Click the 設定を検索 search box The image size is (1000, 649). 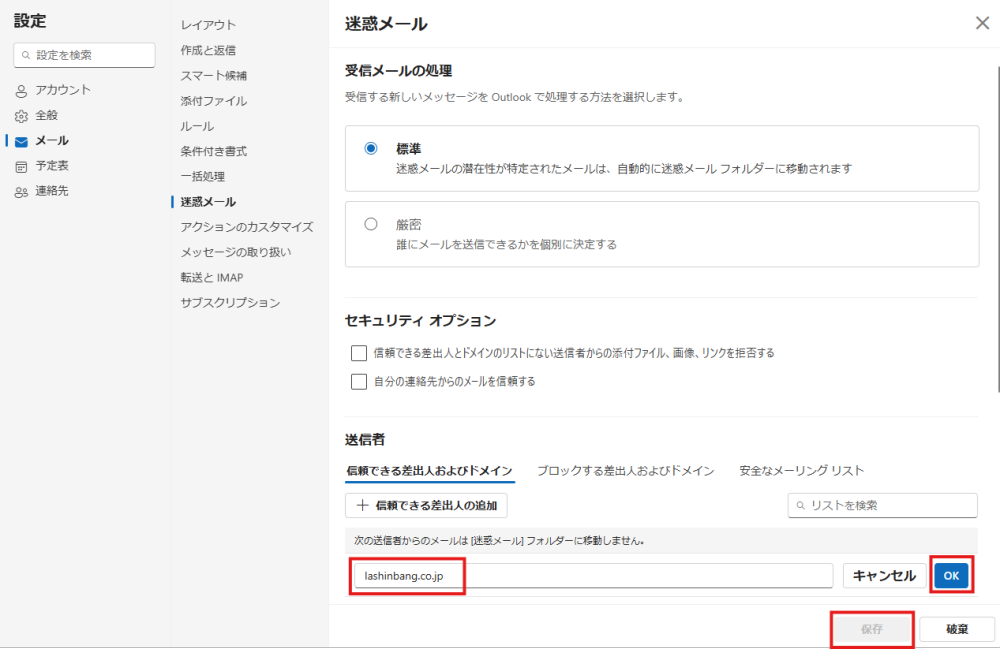(85, 55)
